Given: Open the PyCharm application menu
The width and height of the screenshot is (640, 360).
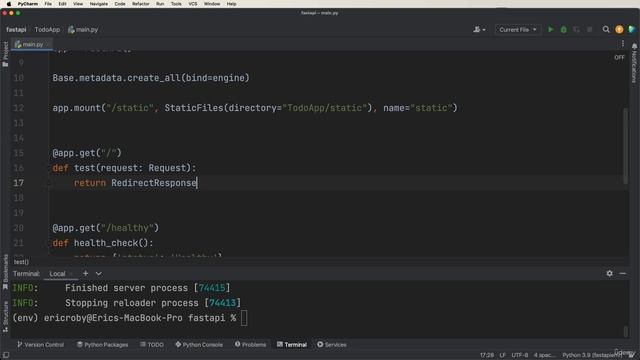Looking at the screenshot, I should tap(28, 4).
